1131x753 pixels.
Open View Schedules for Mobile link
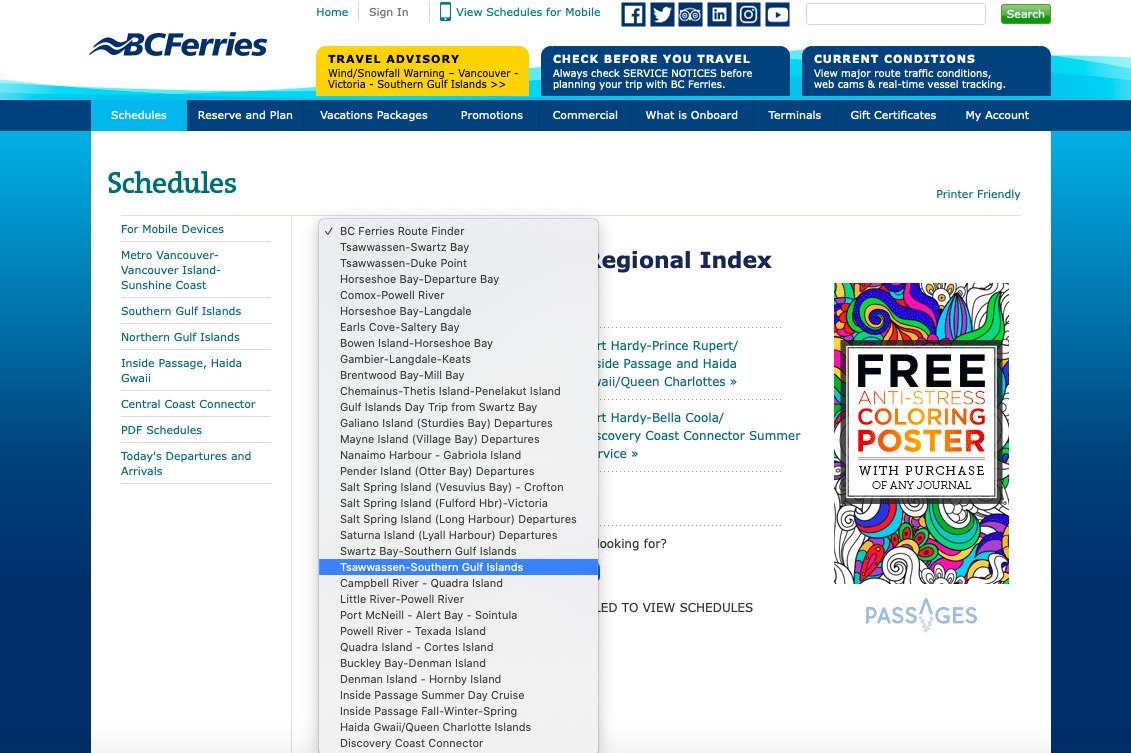tap(528, 12)
